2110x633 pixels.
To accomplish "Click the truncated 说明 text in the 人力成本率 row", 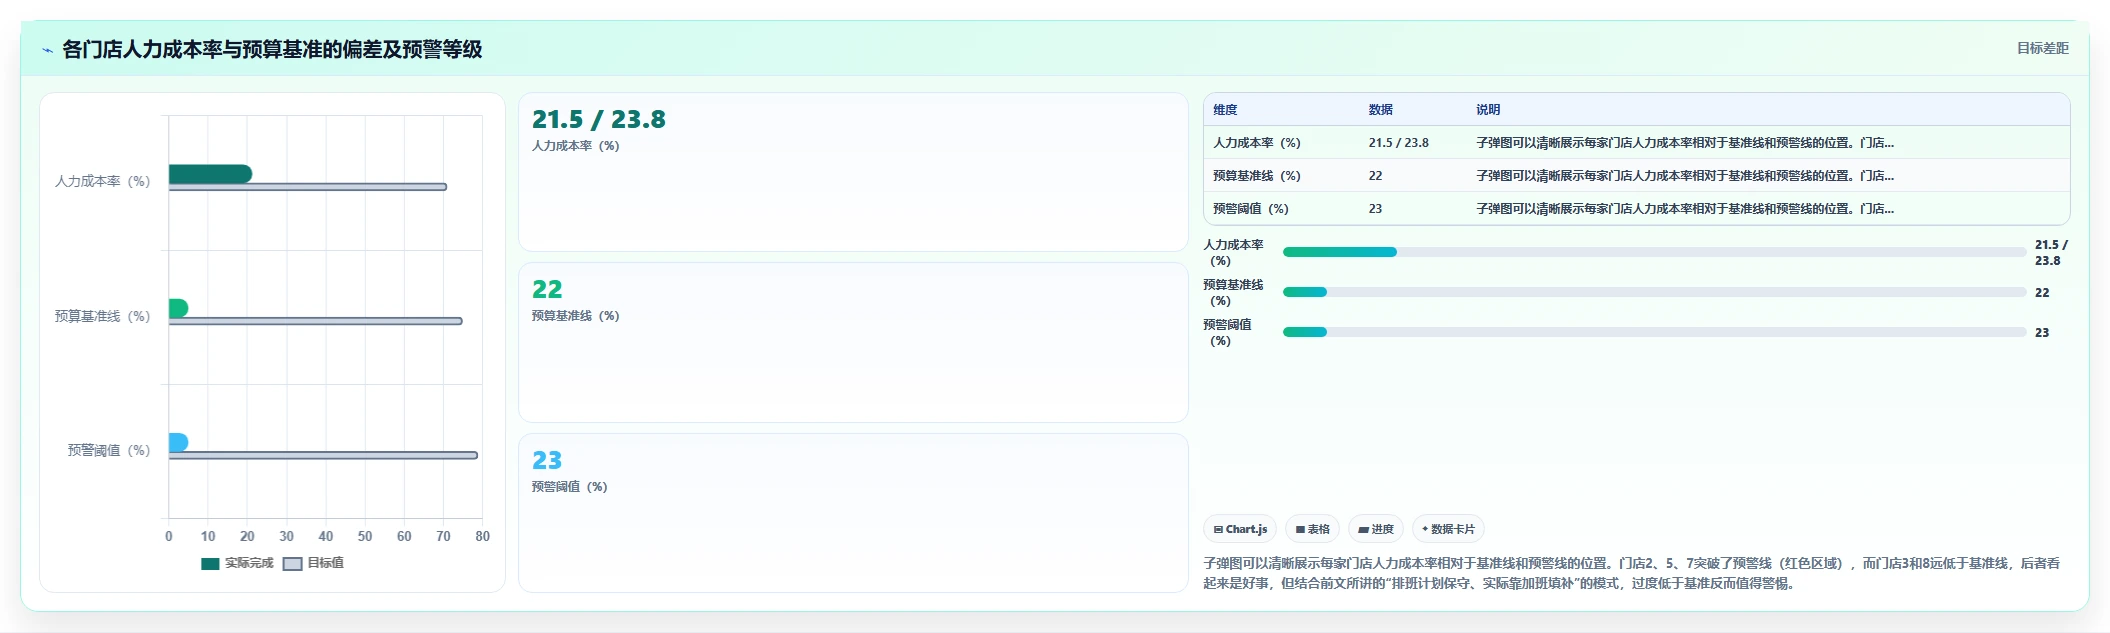I will (1685, 143).
